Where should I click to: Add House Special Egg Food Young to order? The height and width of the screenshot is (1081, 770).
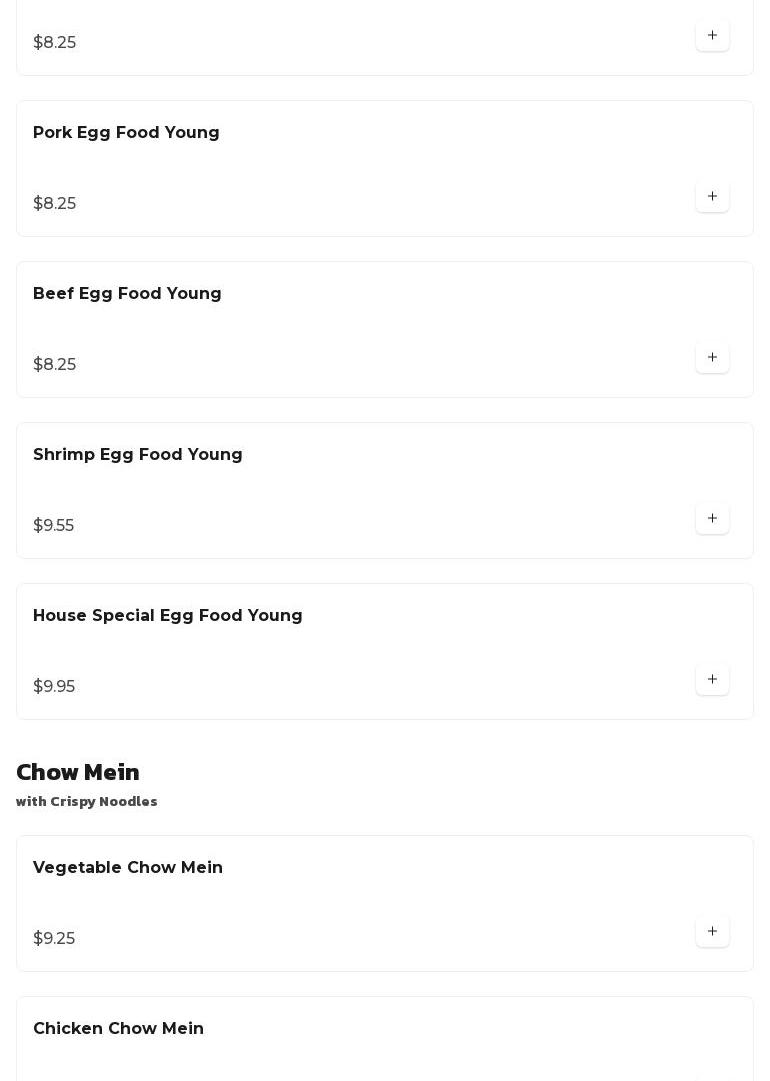(712, 680)
